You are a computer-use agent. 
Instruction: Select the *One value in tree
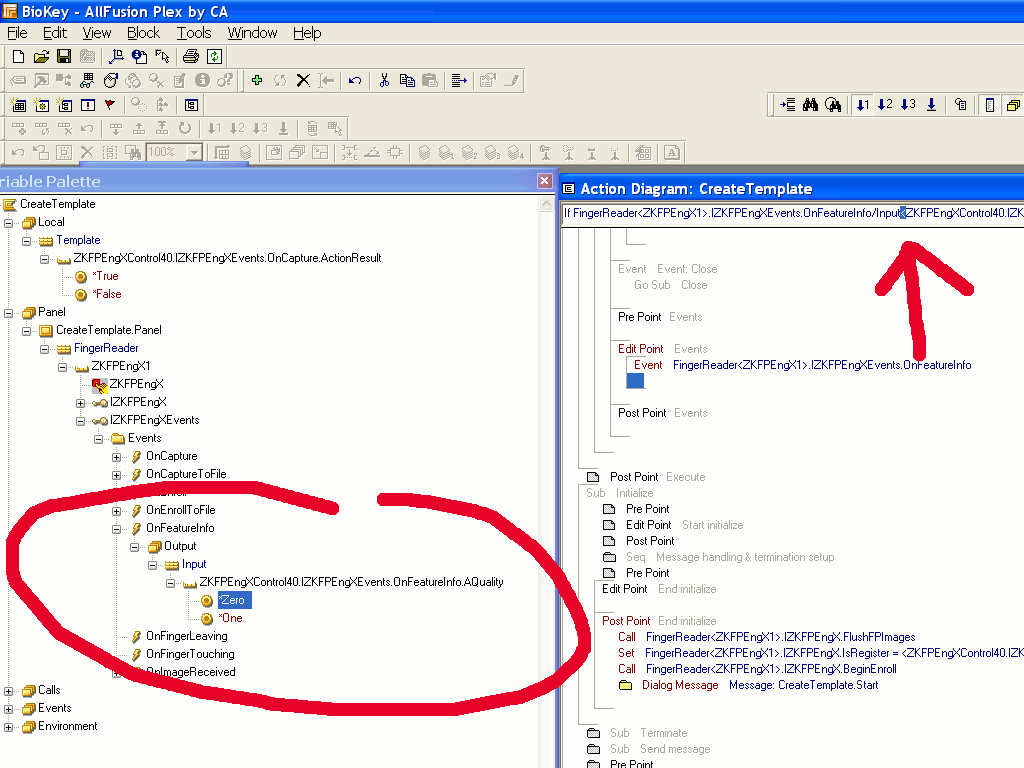tap(230, 618)
